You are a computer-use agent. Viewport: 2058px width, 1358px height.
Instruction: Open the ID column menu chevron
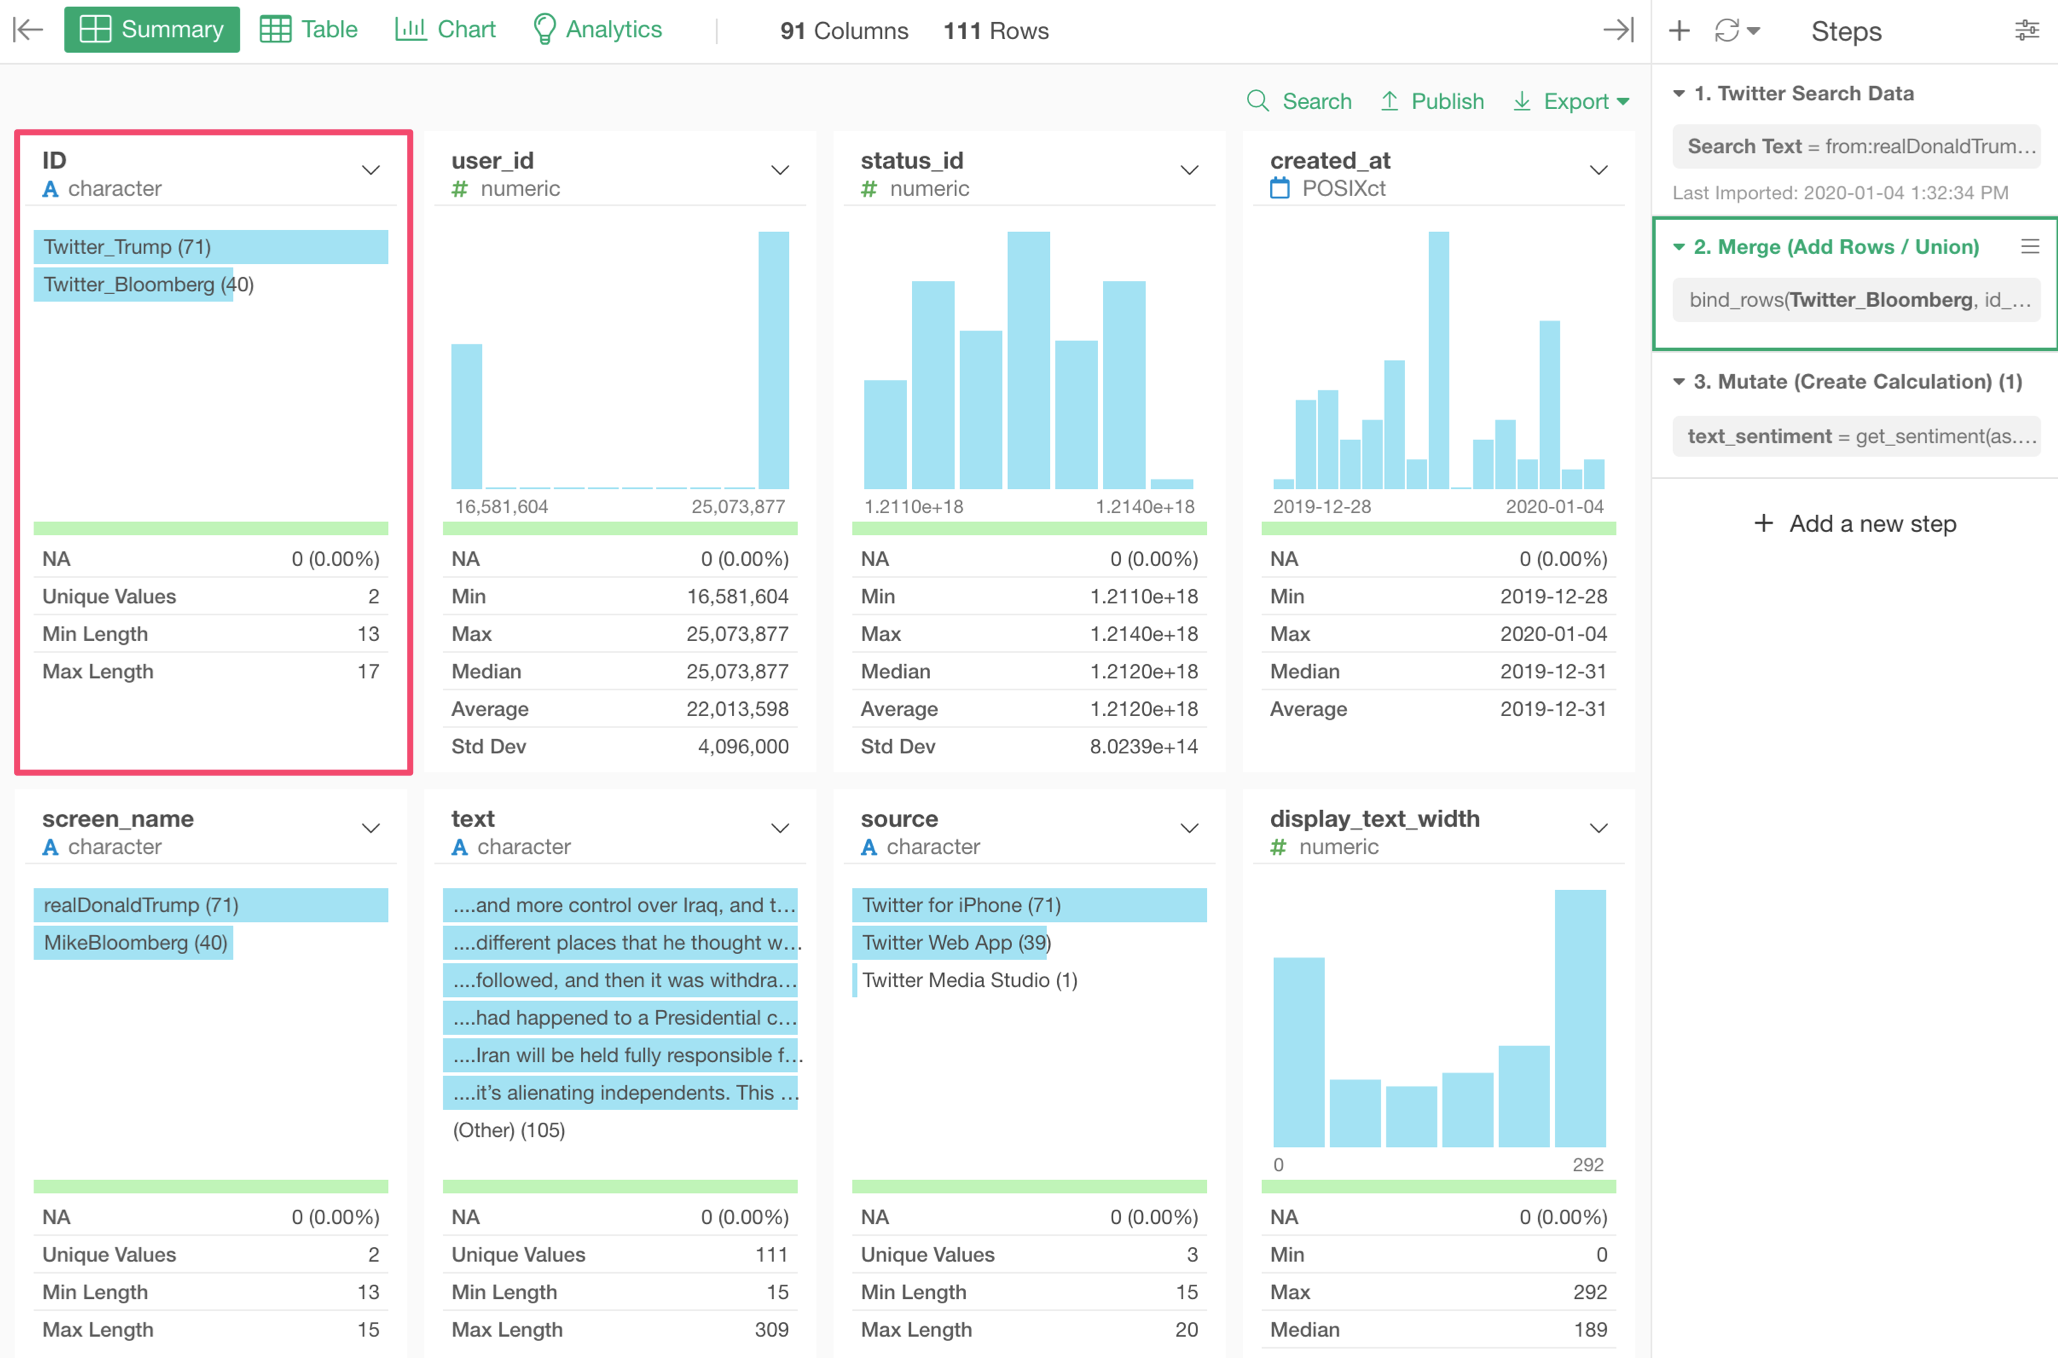click(371, 170)
